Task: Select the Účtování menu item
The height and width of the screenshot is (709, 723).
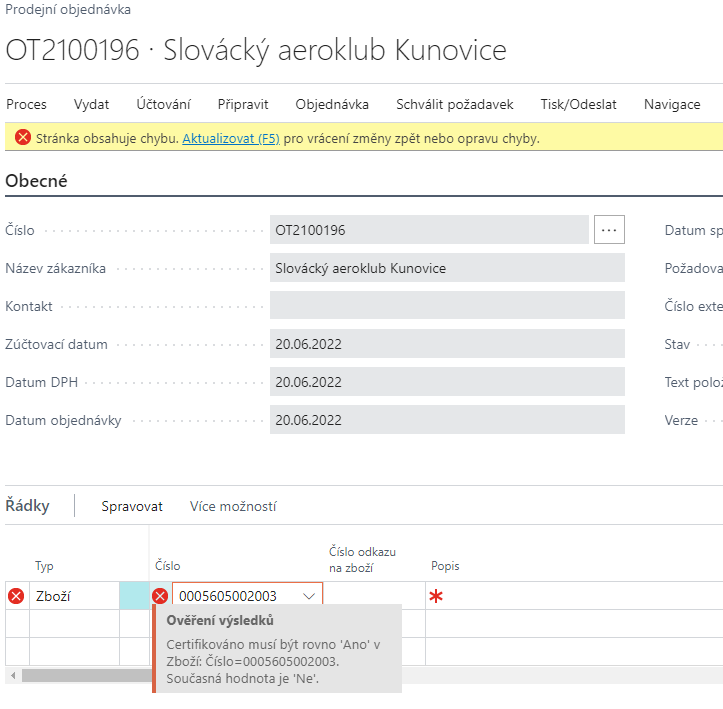Action: 163,104
